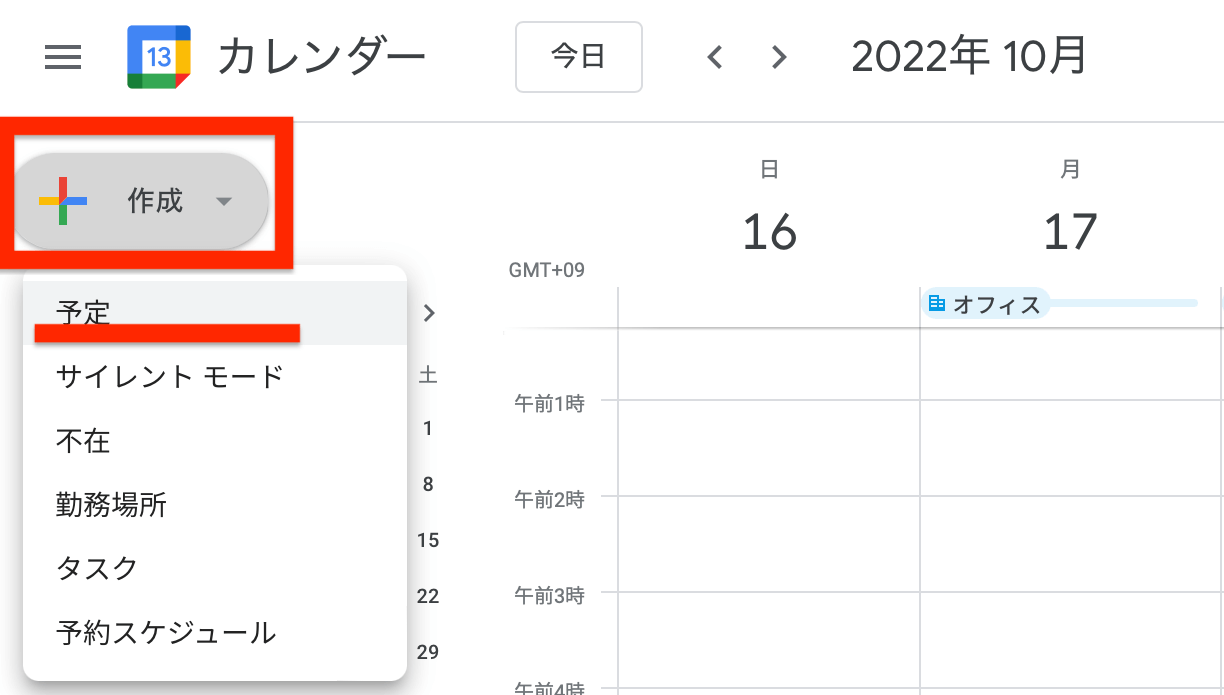Click the Google Calendar logo icon
1224x695 pixels.
[157, 57]
